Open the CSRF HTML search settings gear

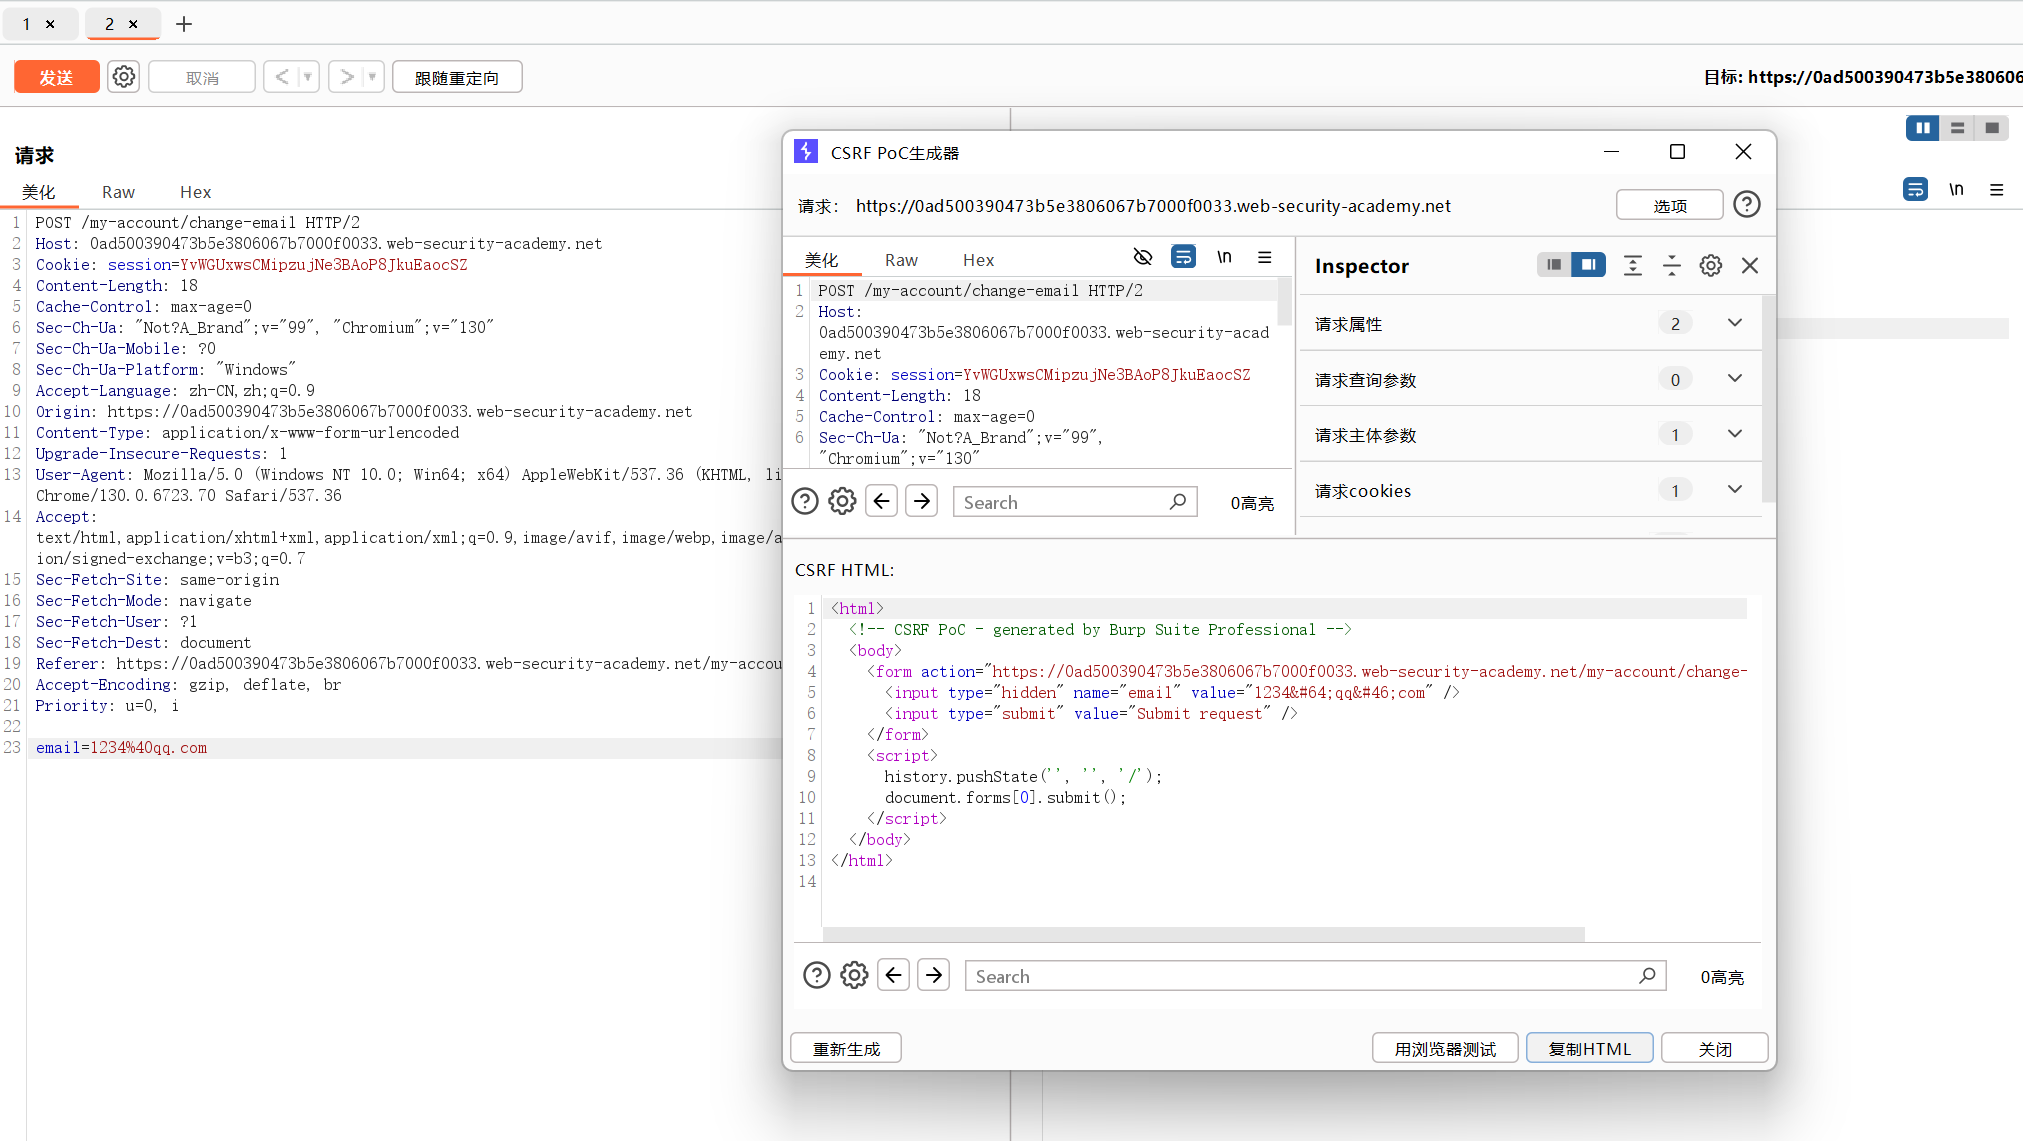pos(854,975)
